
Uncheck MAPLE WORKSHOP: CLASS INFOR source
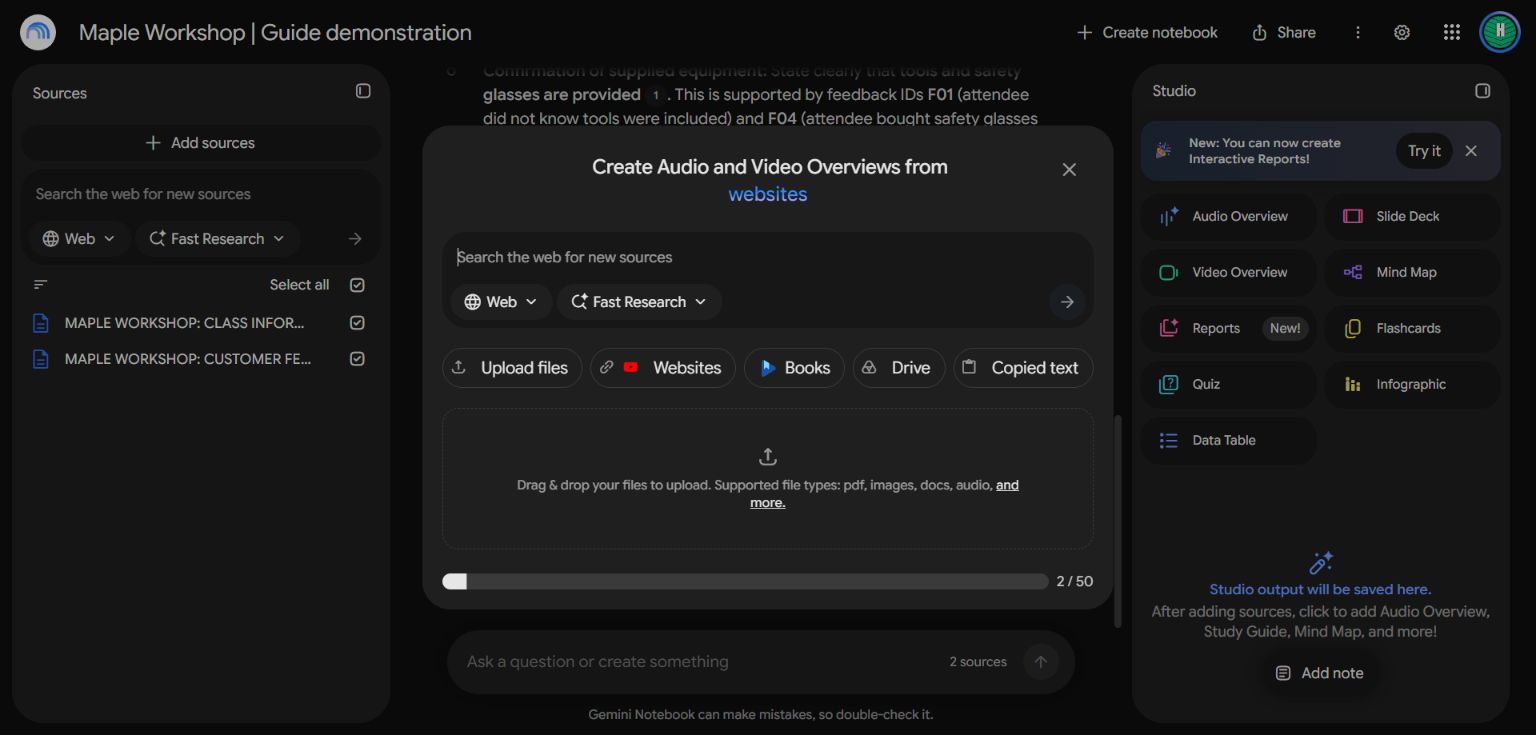(357, 323)
